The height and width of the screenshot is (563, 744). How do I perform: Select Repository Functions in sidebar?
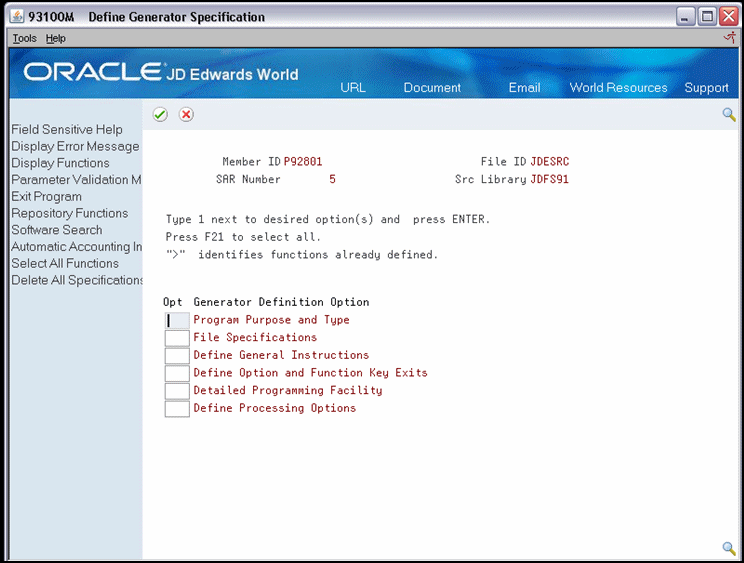click(70, 213)
